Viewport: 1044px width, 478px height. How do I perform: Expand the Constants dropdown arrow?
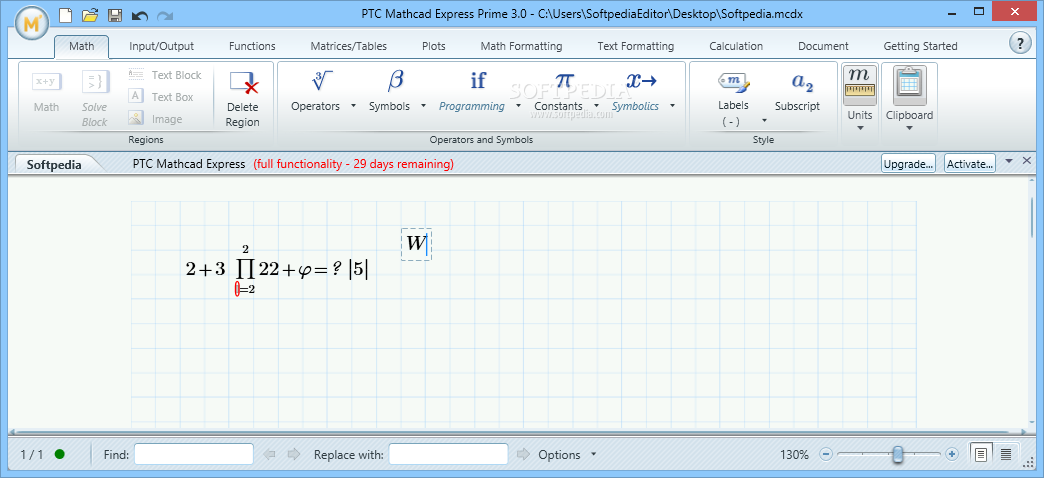(597, 106)
